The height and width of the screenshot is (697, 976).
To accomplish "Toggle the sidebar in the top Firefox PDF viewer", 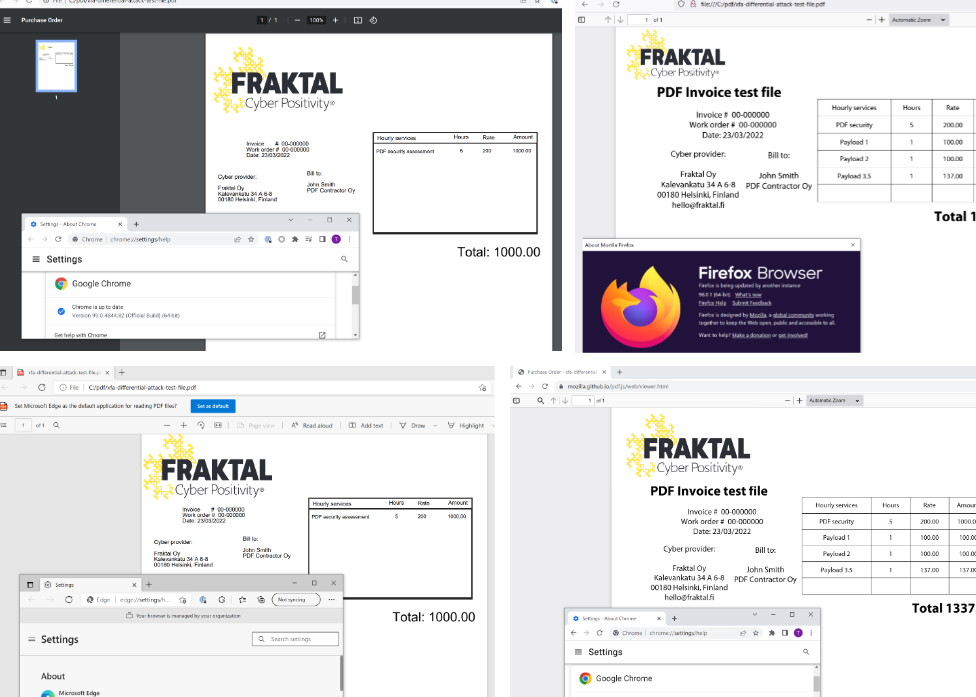I will click(x=581, y=20).
